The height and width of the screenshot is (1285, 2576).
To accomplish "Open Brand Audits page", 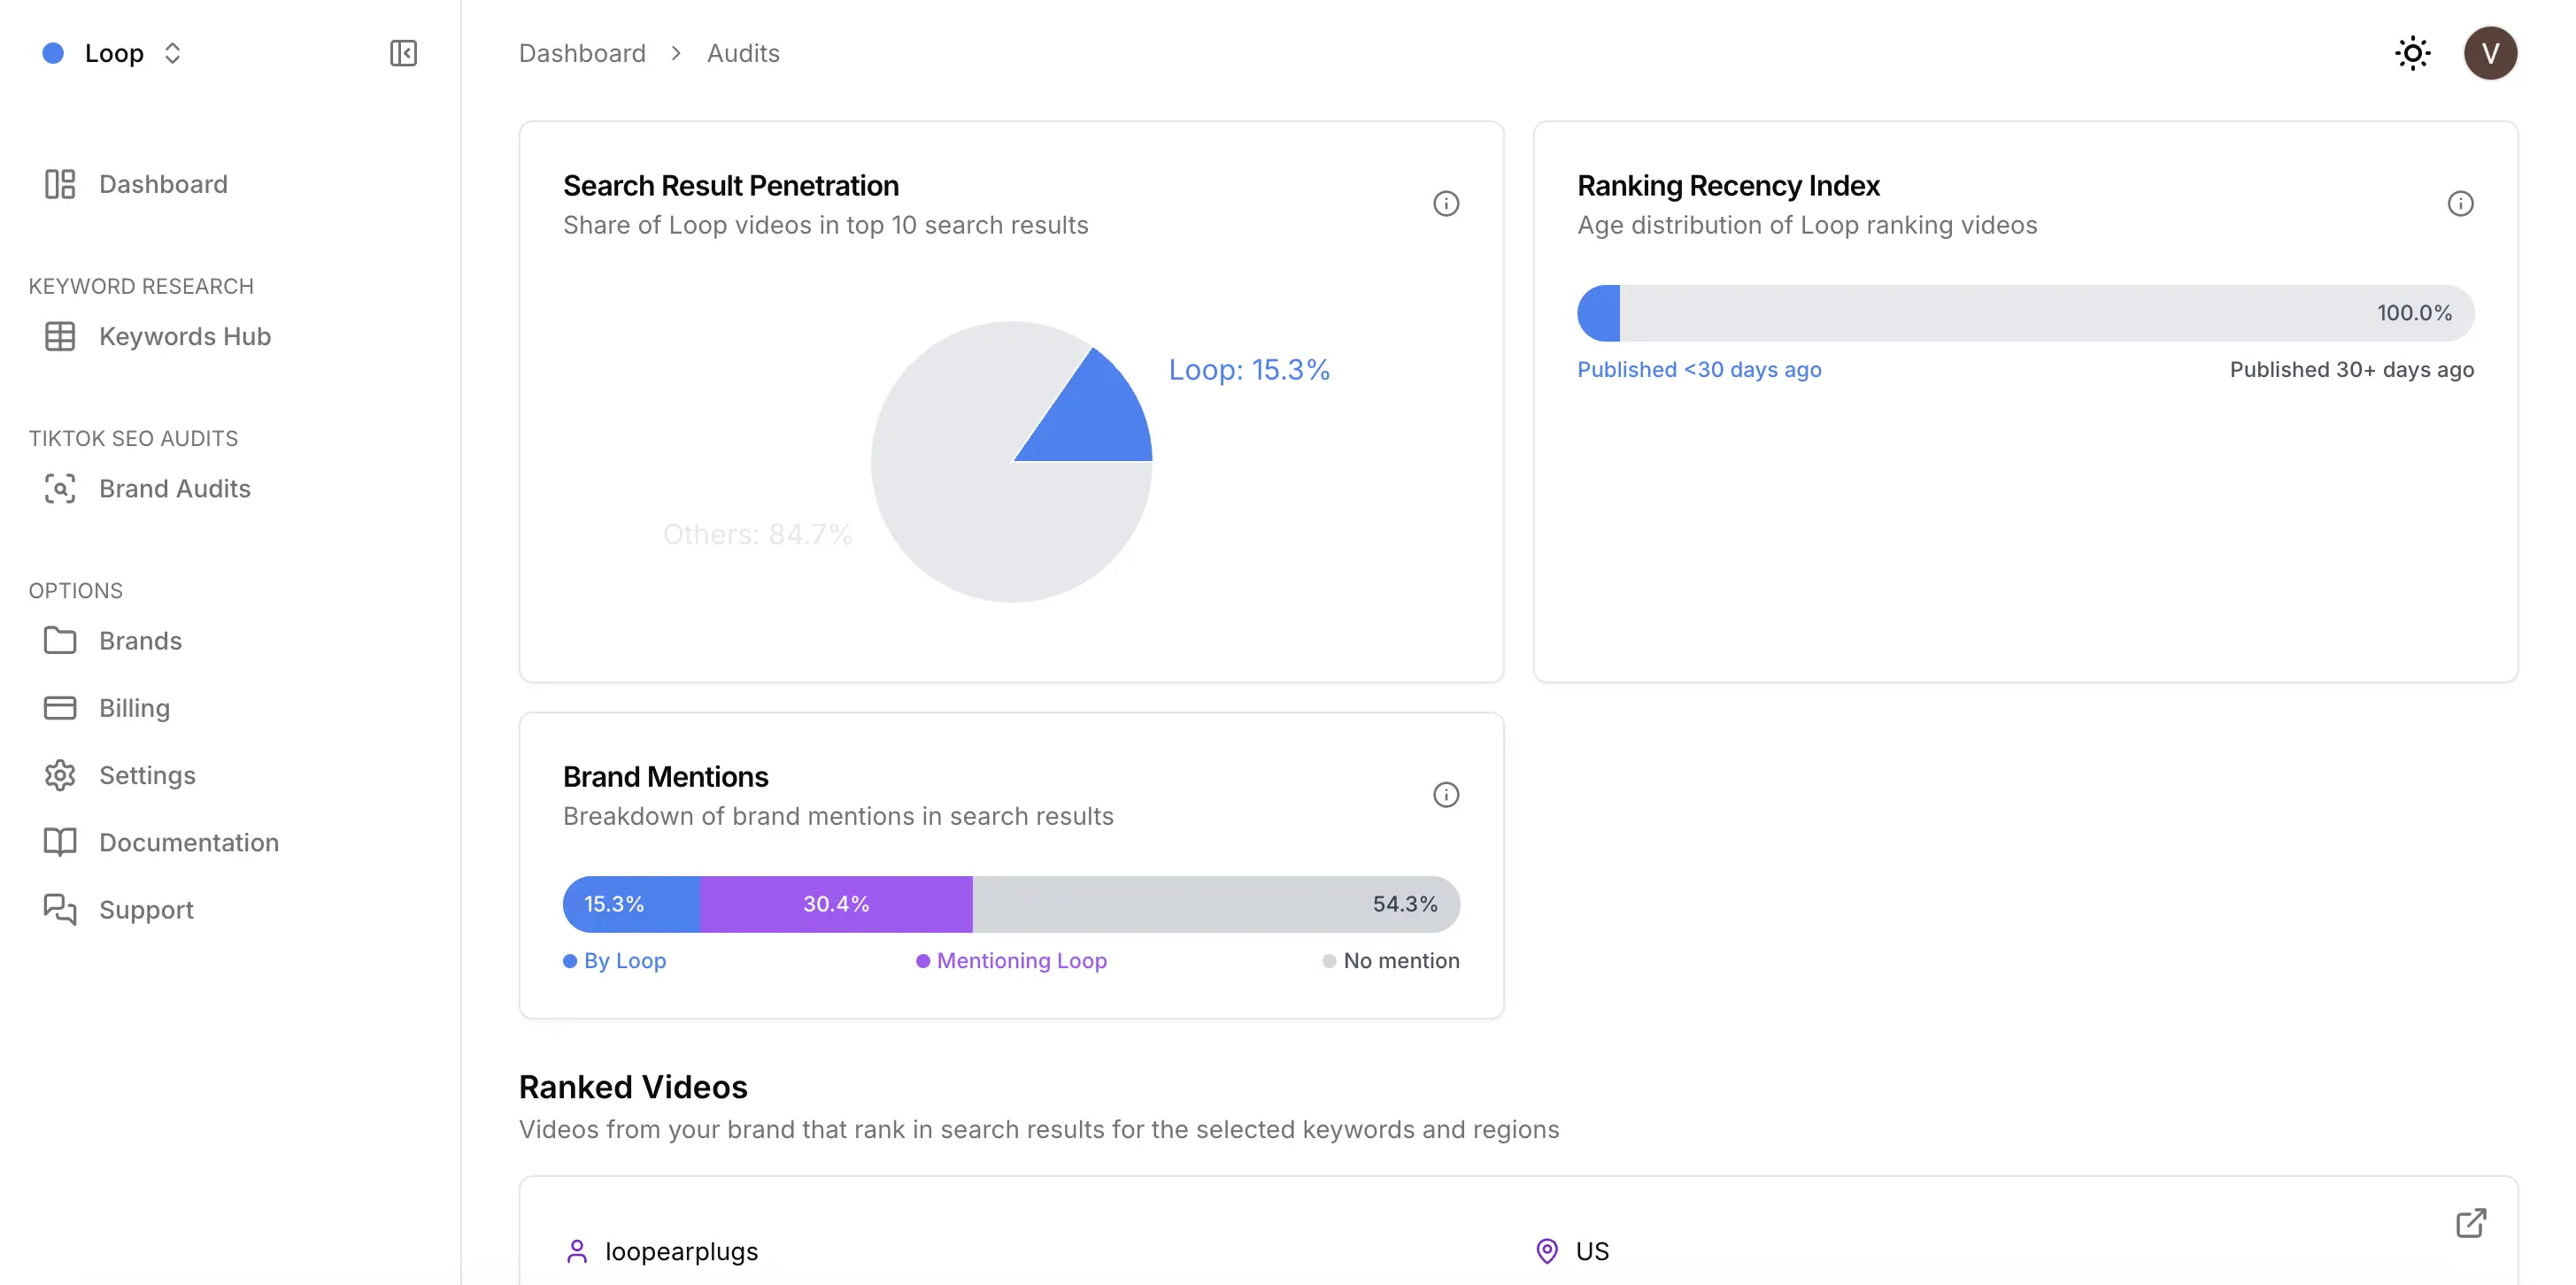I will pos(174,488).
